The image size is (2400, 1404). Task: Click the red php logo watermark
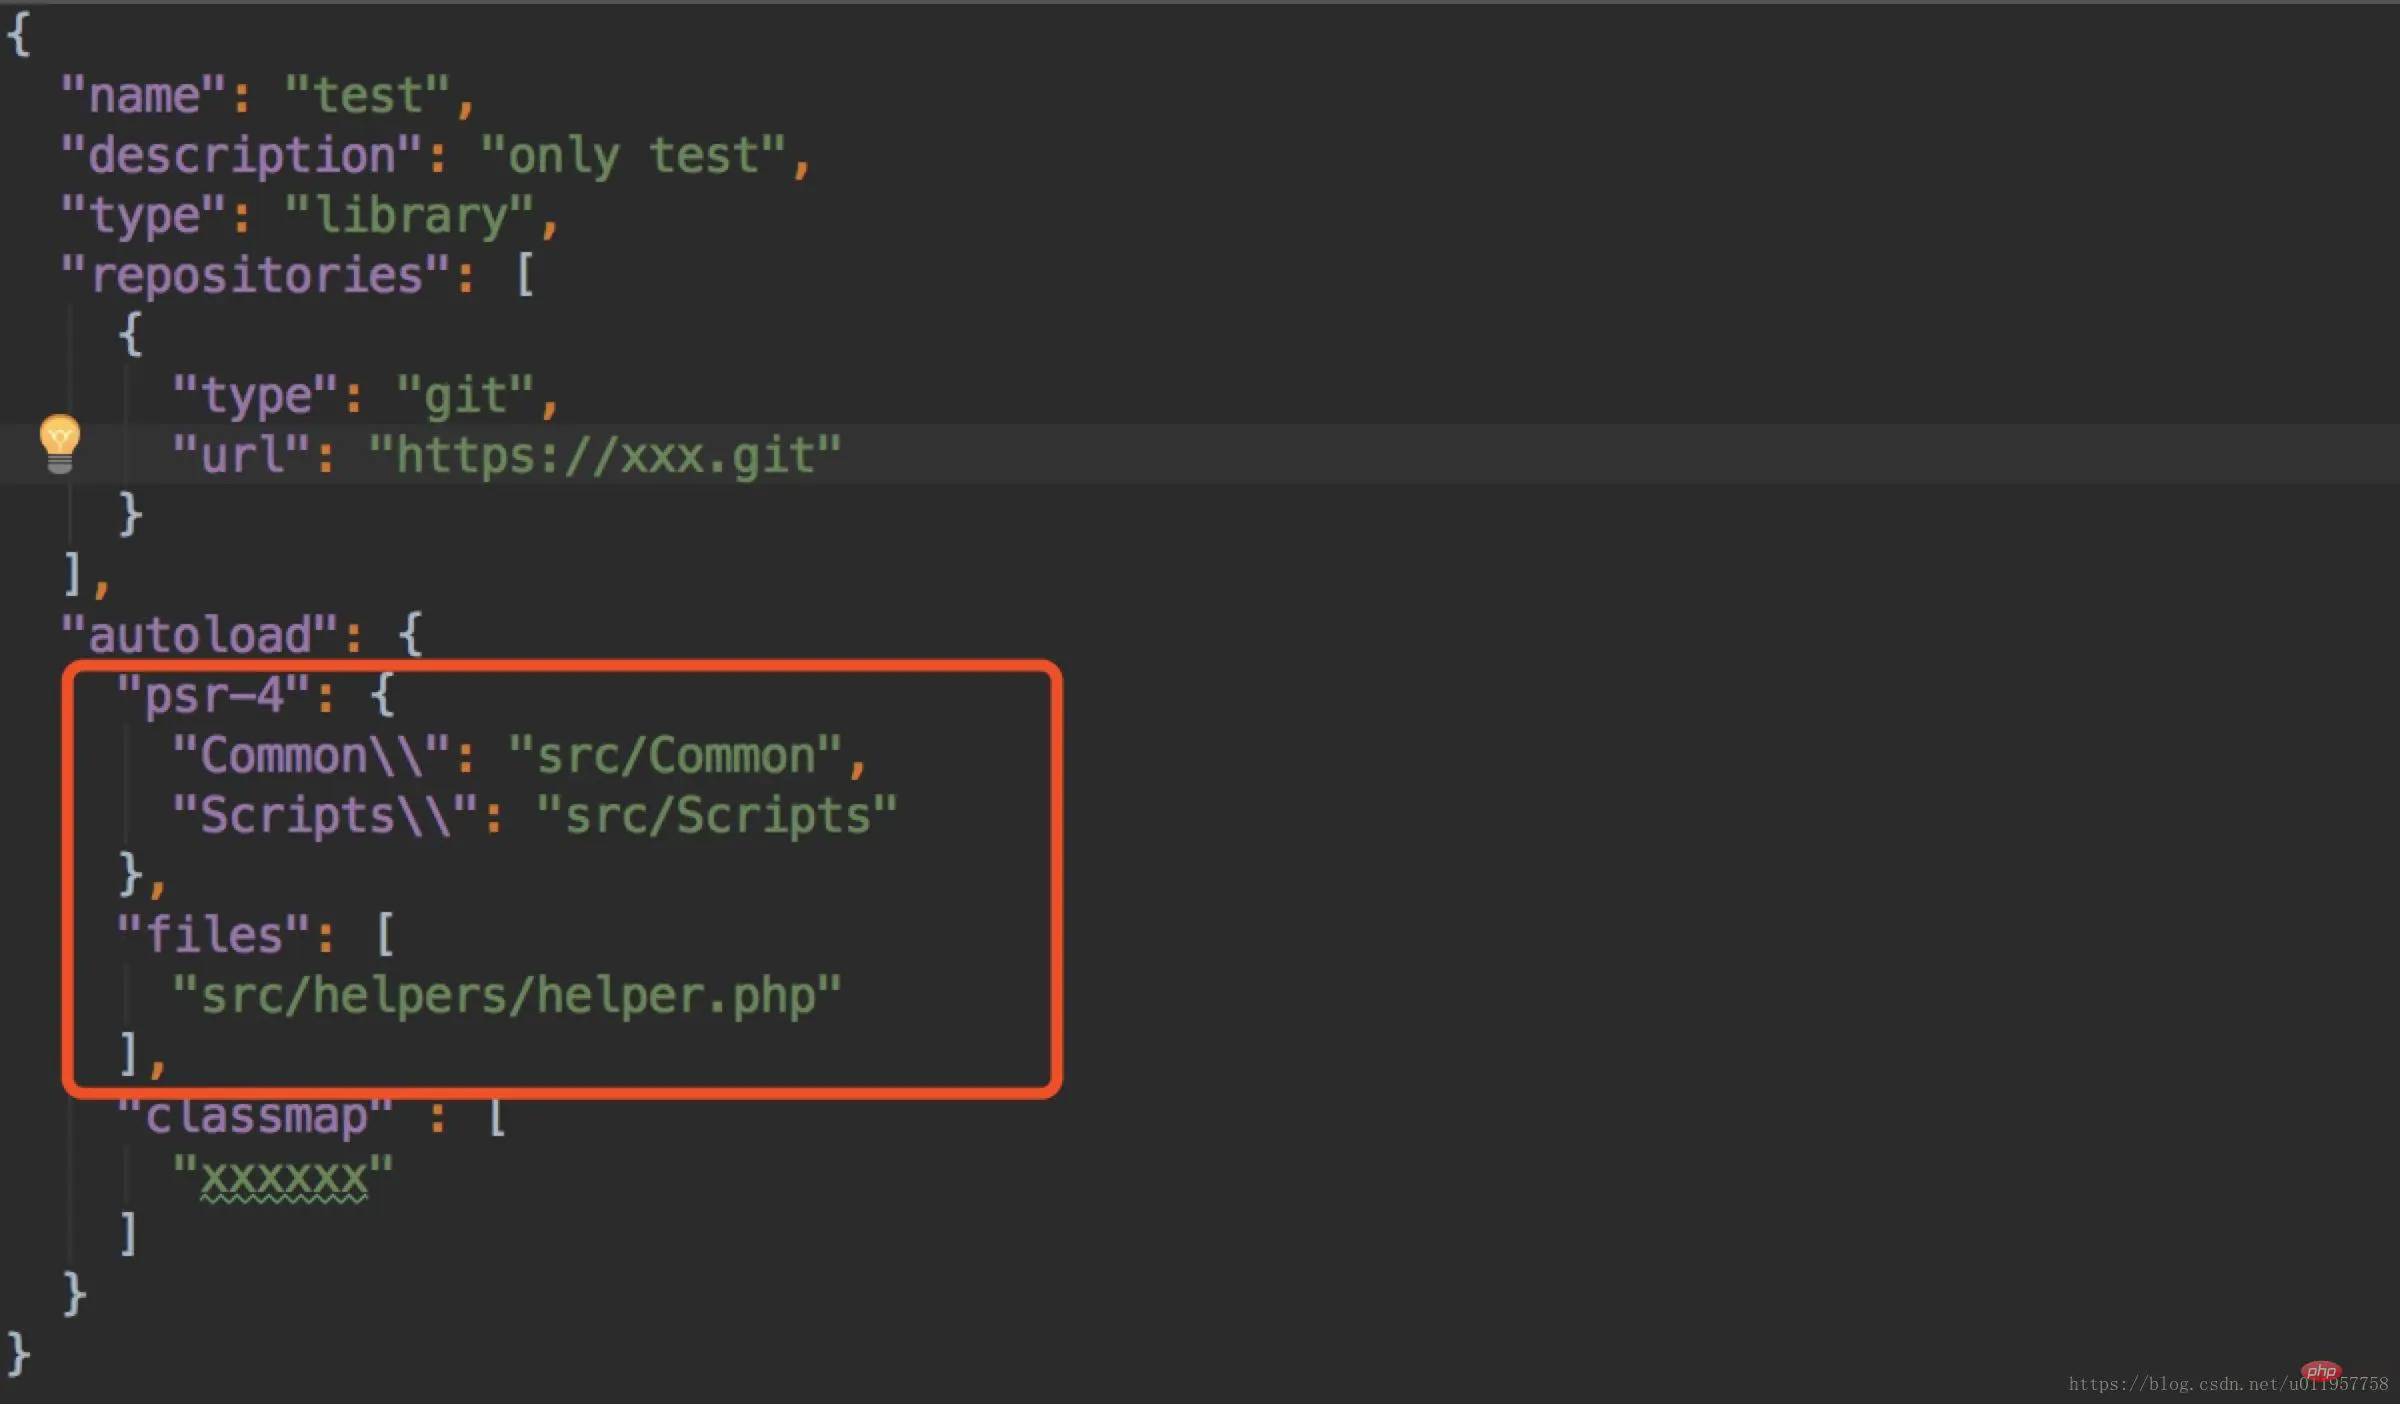2320,1370
